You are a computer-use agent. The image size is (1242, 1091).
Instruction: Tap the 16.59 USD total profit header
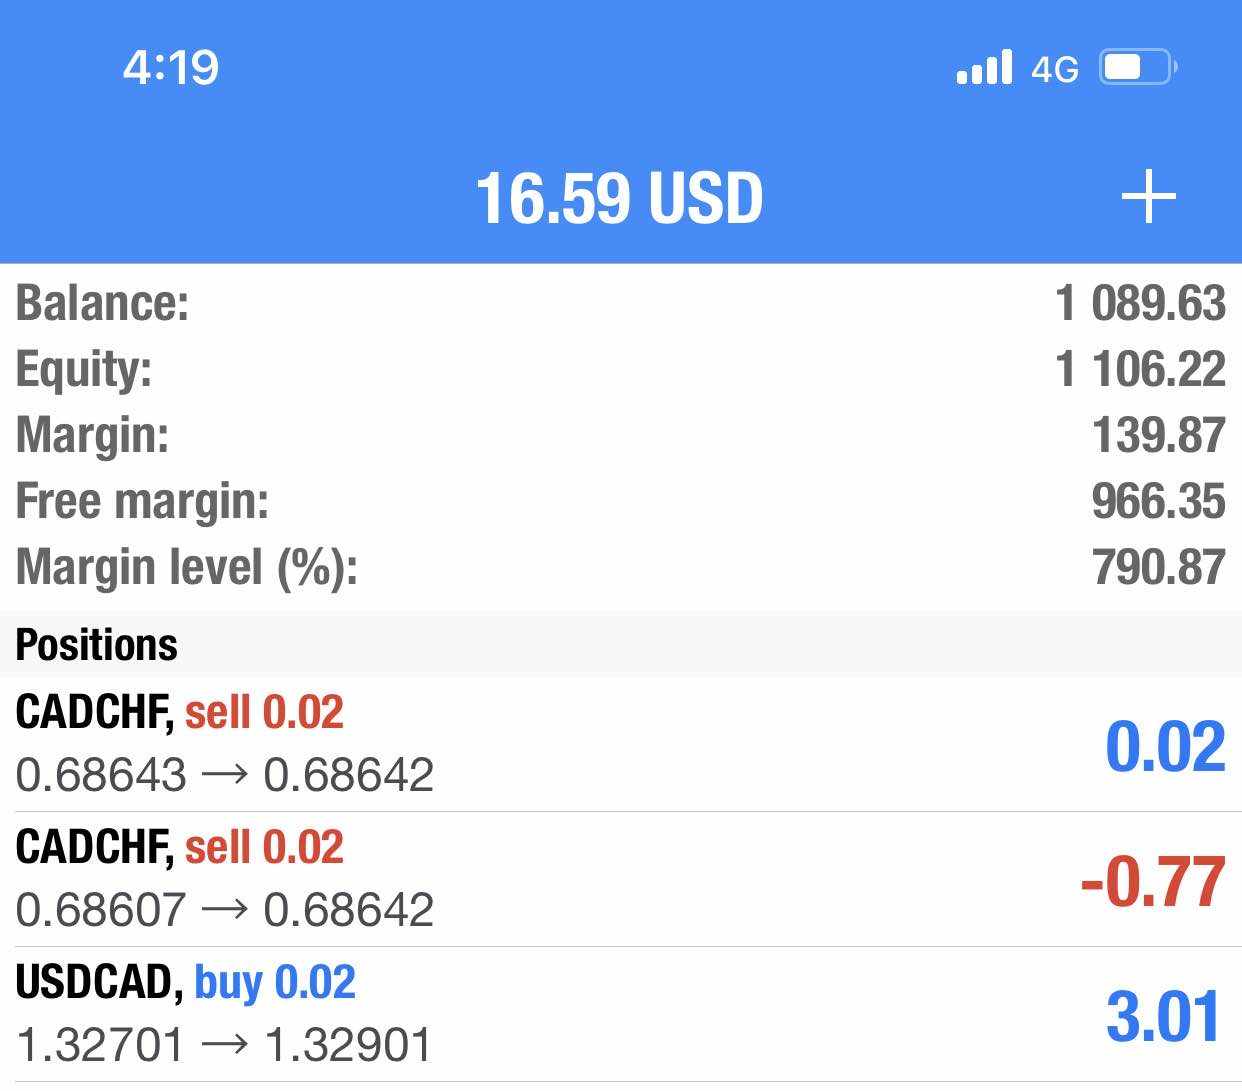(619, 198)
